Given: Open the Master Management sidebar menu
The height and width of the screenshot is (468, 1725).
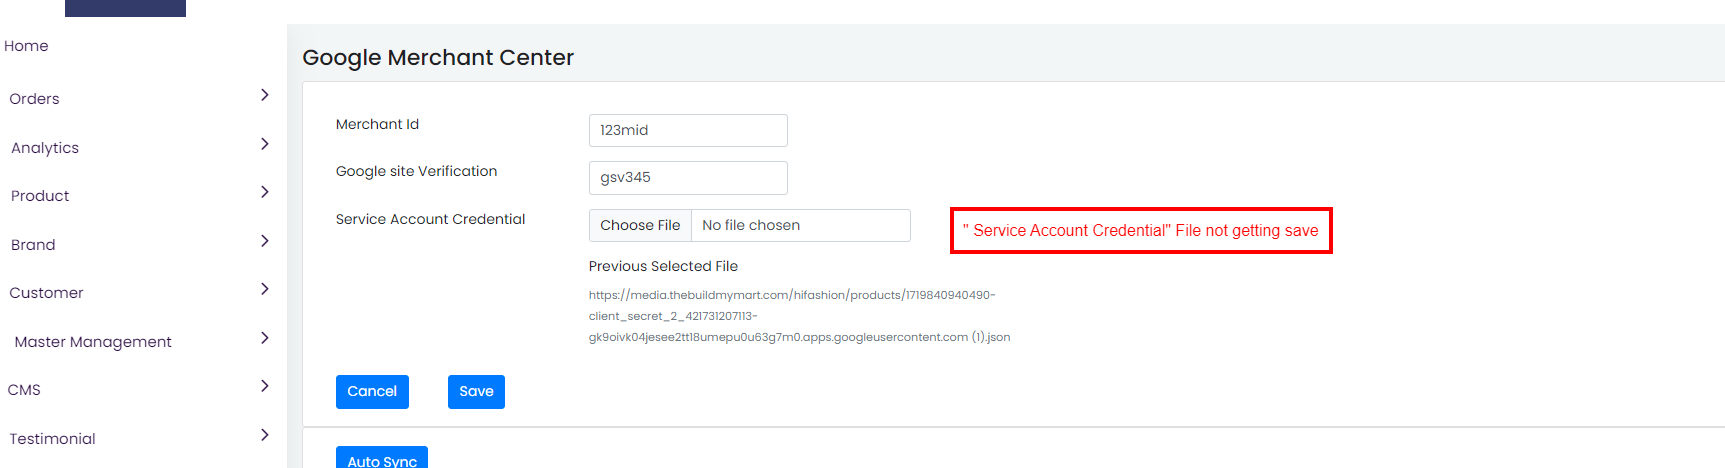Looking at the screenshot, I should pos(93,342).
